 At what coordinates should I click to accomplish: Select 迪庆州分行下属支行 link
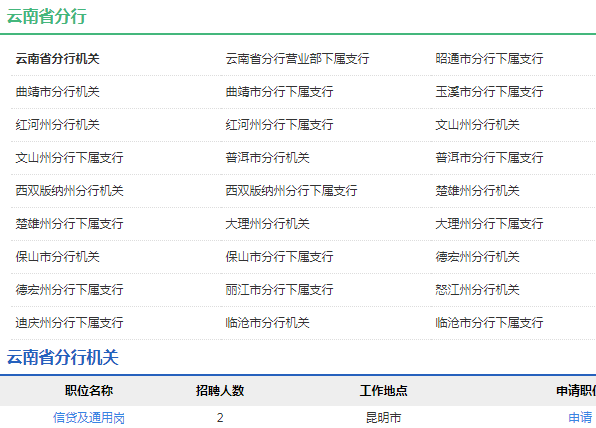(70, 323)
